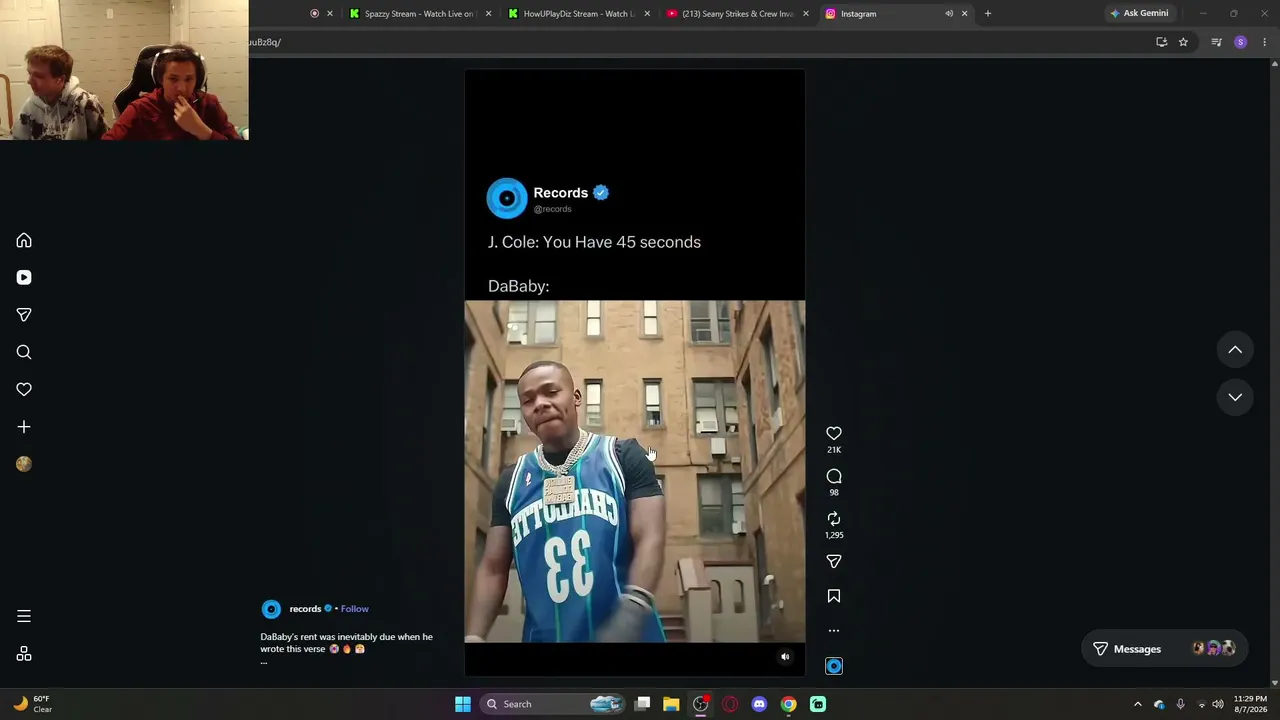Open the Chrome profile avatar

click(1241, 42)
